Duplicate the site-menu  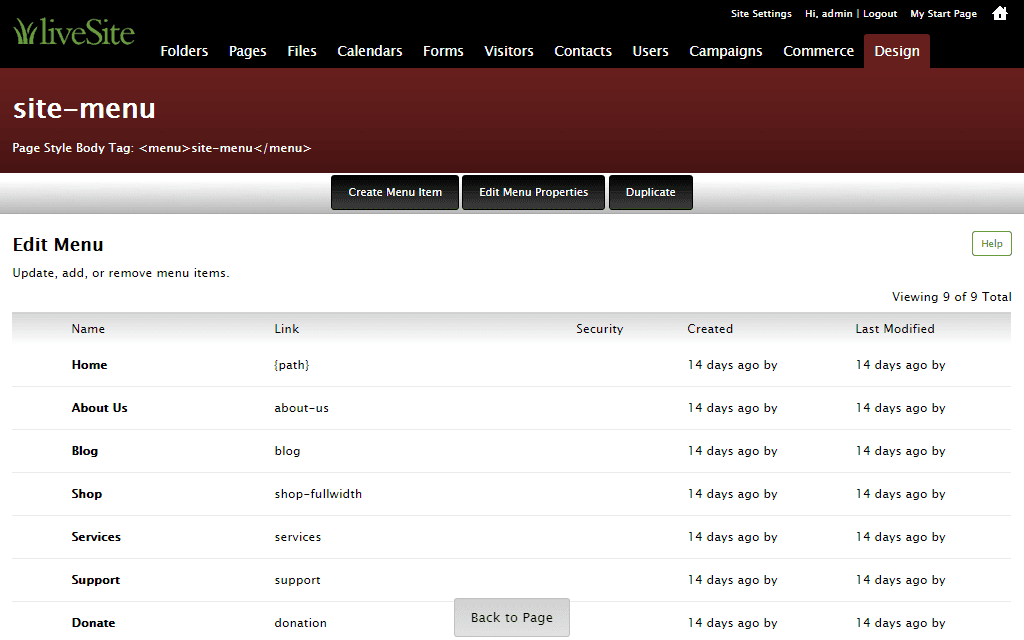[x=650, y=192]
